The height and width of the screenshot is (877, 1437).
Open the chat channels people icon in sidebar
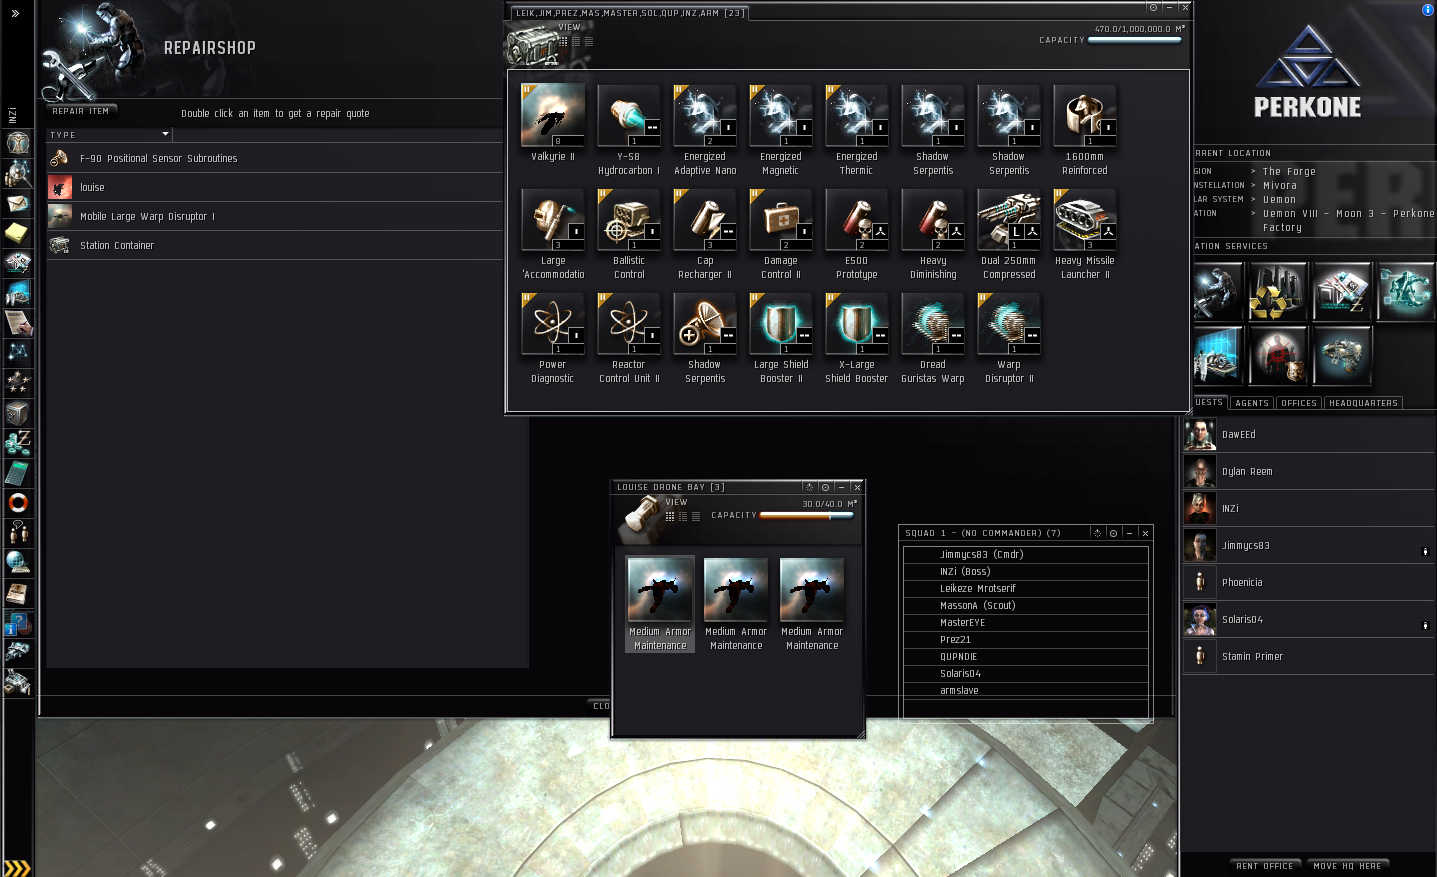(18, 533)
